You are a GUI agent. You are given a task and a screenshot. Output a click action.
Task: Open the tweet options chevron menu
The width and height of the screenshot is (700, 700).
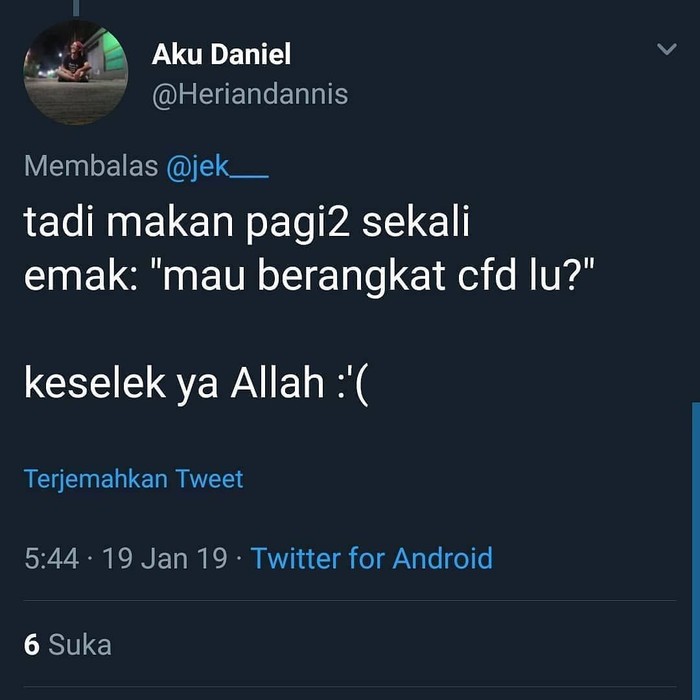pos(667,49)
